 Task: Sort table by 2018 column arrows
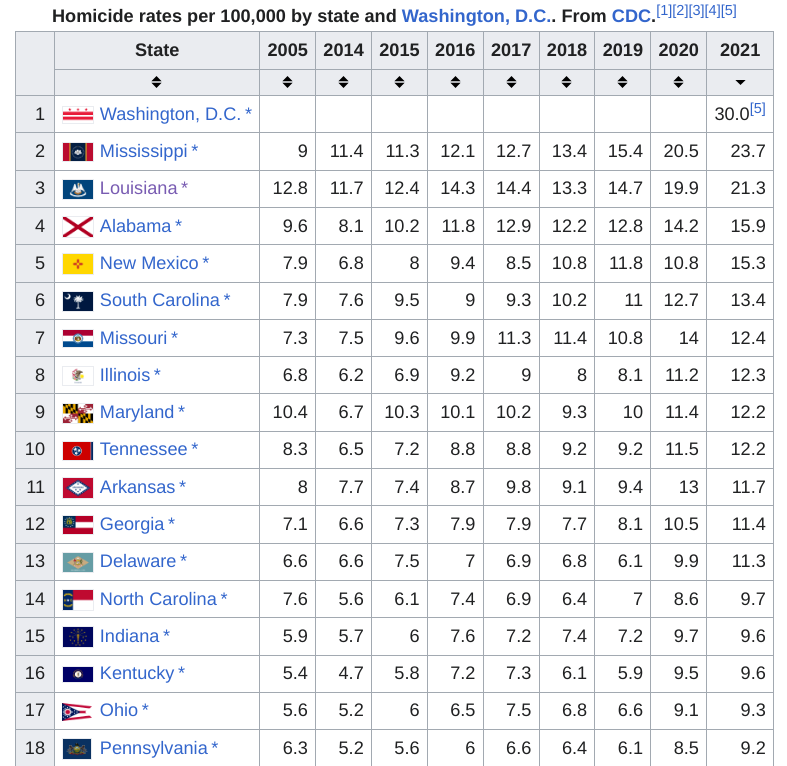[567, 82]
